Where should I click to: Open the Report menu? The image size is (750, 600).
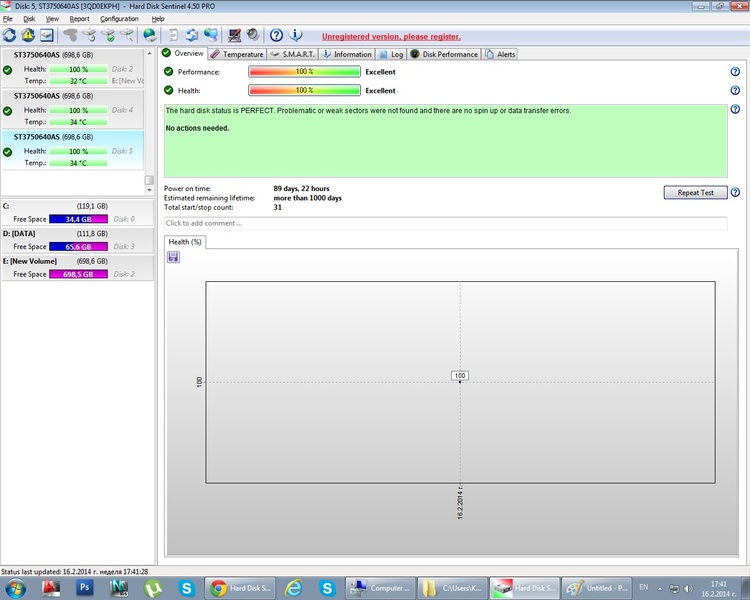coord(79,19)
